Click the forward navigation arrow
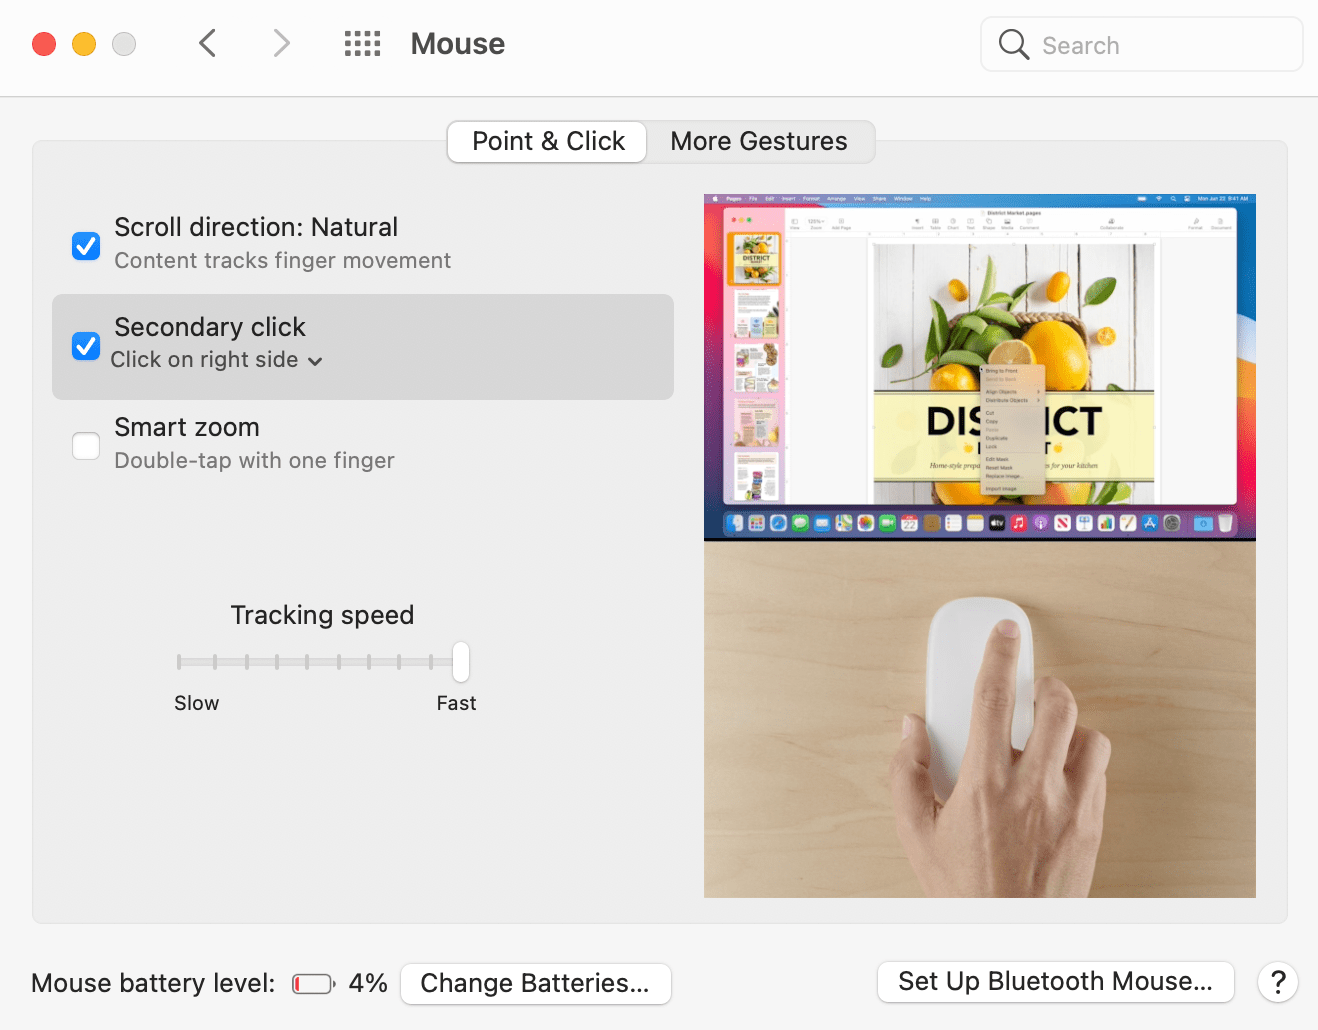Viewport: 1318px width, 1030px height. coord(281,43)
